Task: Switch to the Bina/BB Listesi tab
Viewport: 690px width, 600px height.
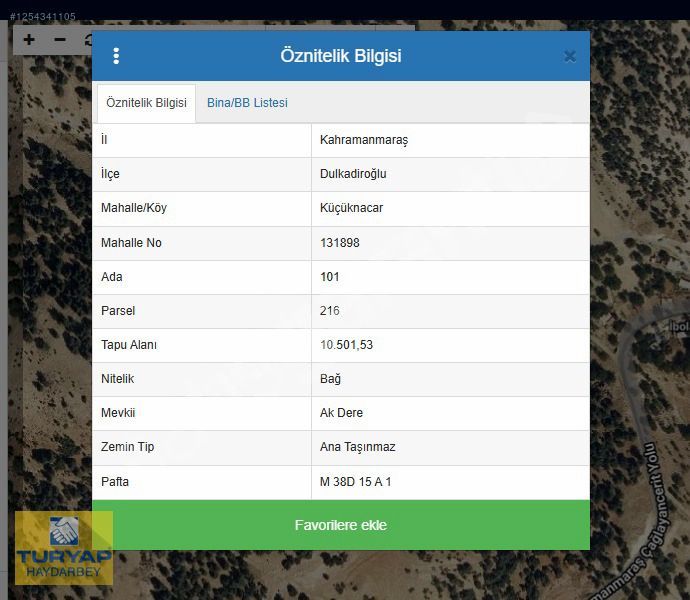Action: tap(247, 103)
